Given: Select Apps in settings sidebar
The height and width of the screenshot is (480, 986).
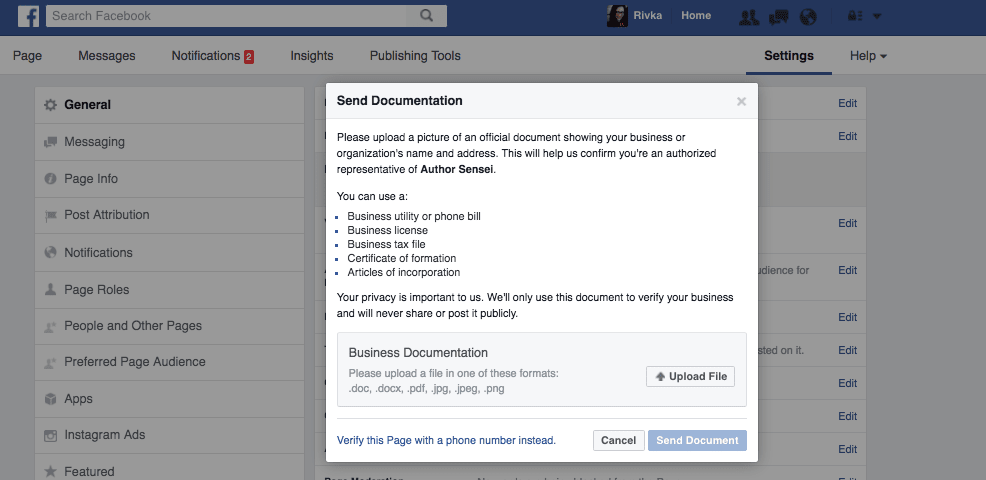Looking at the screenshot, I should [169, 399].
